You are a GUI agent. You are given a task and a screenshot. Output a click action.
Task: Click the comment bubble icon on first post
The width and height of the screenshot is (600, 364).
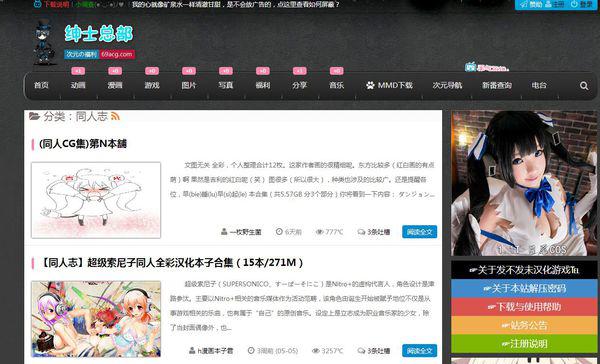pyautogui.click(x=361, y=232)
